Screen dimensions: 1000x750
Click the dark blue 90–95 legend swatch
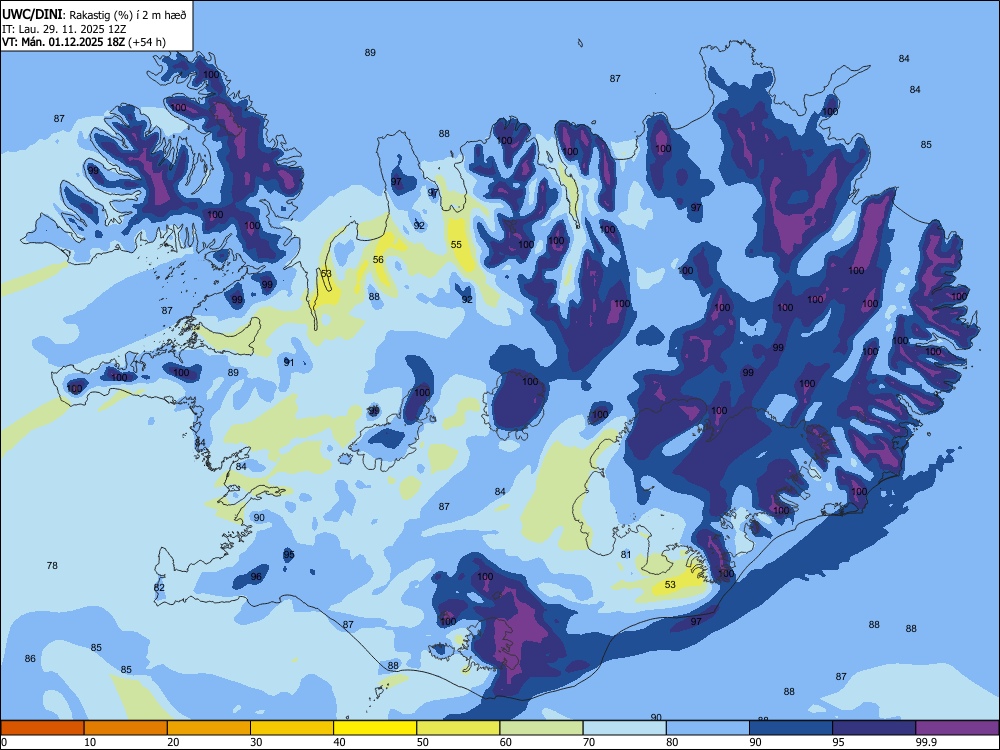791,728
